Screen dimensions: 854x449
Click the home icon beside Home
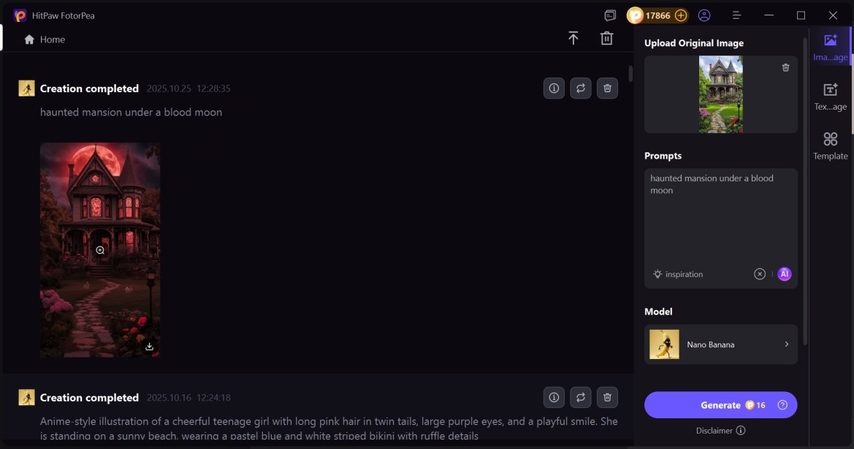point(29,39)
